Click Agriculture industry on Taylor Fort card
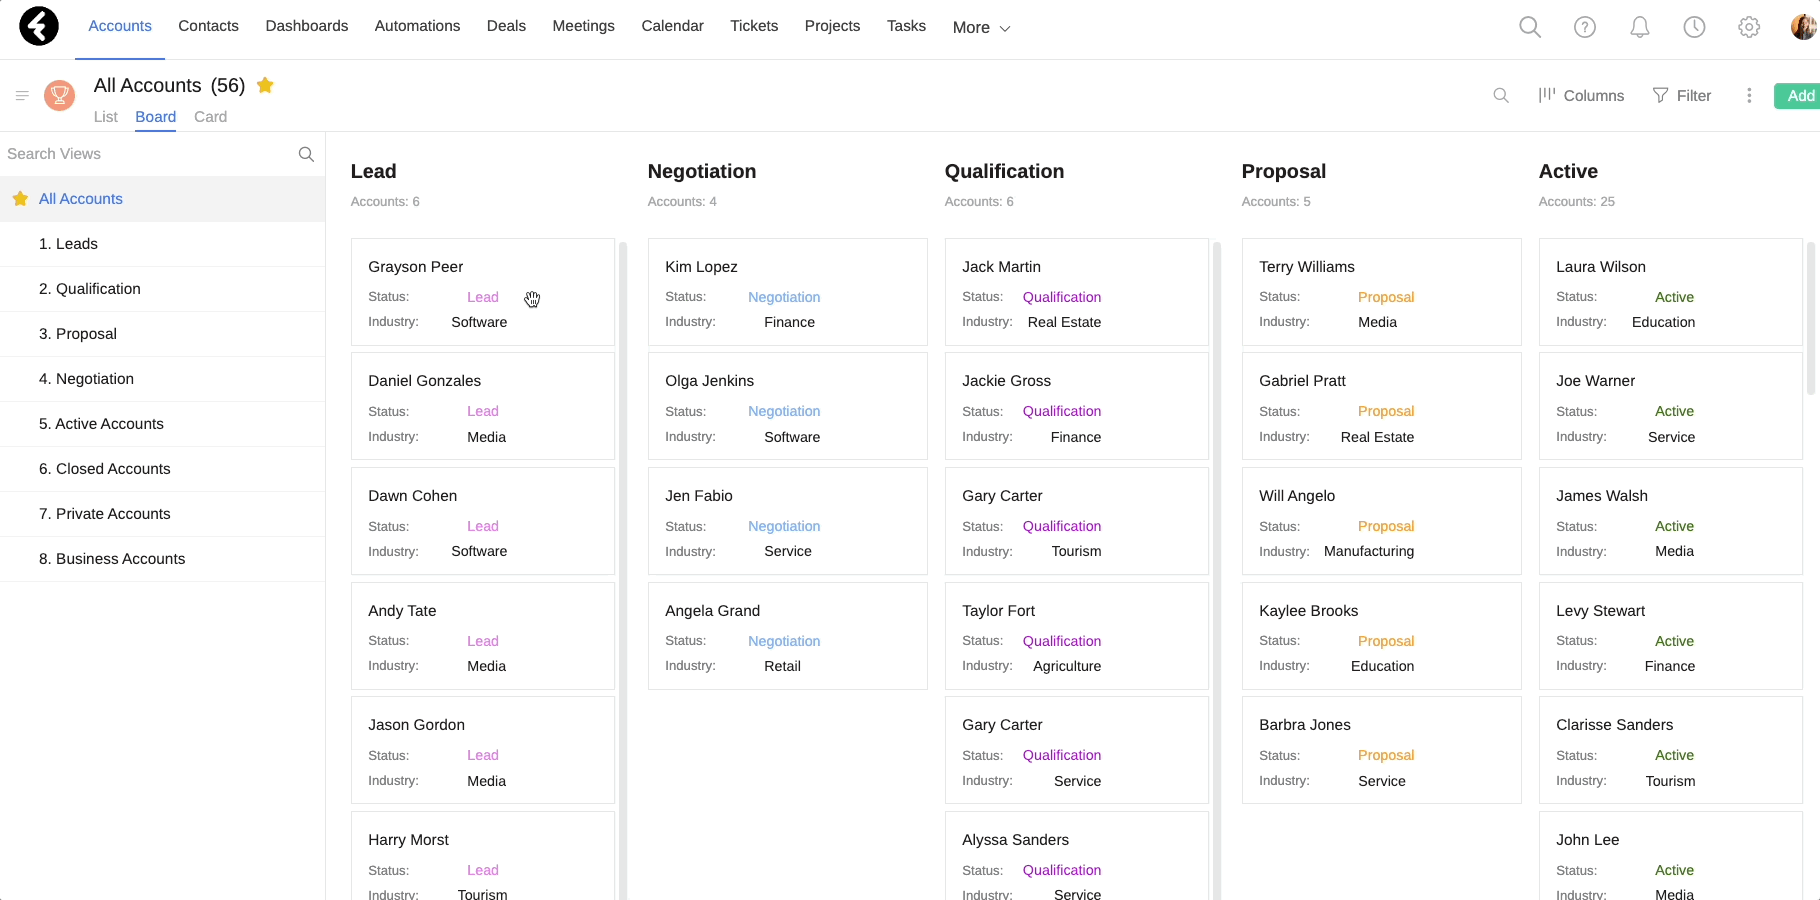This screenshot has height=900, width=1820. pos(1067,666)
